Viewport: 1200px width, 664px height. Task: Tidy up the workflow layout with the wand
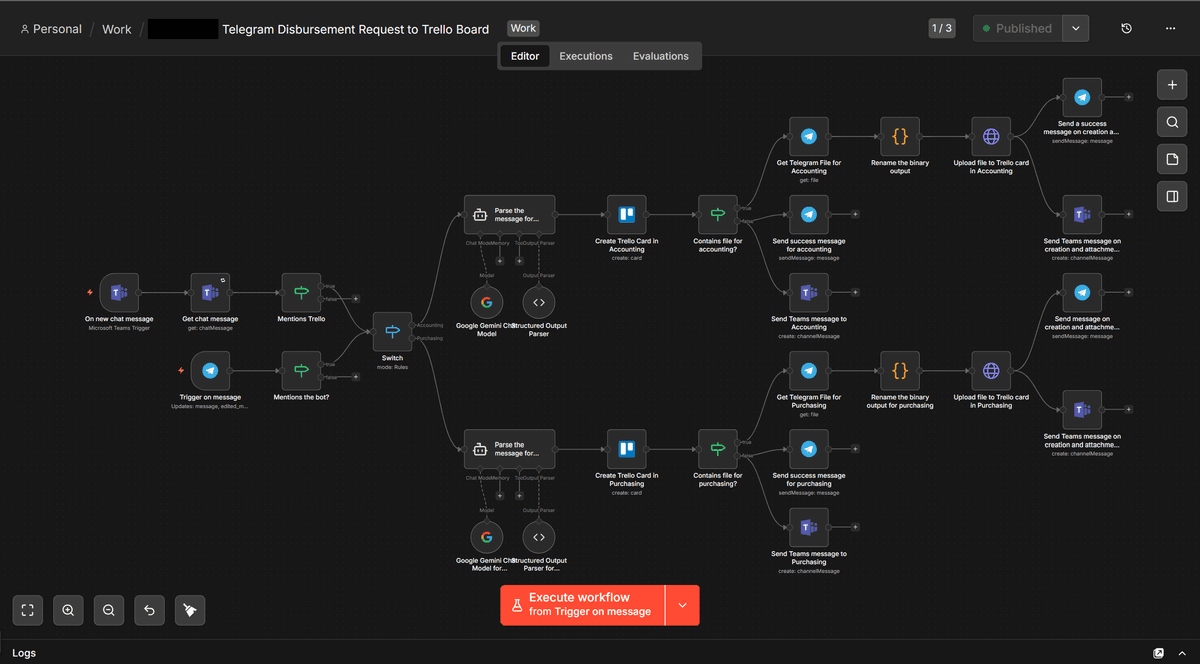pos(190,610)
